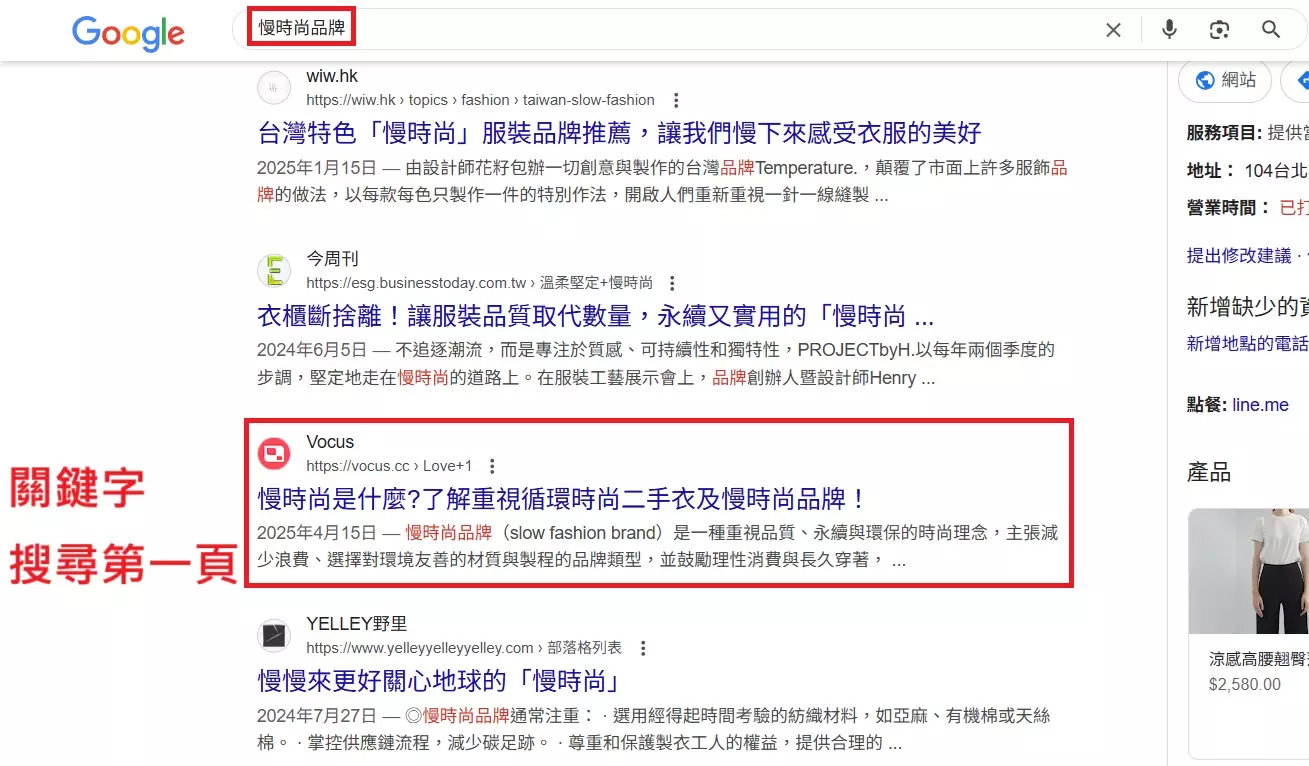Click the magnifying glass search icon
The width and height of the screenshot is (1309, 766).
pyautogui.click(x=1270, y=30)
